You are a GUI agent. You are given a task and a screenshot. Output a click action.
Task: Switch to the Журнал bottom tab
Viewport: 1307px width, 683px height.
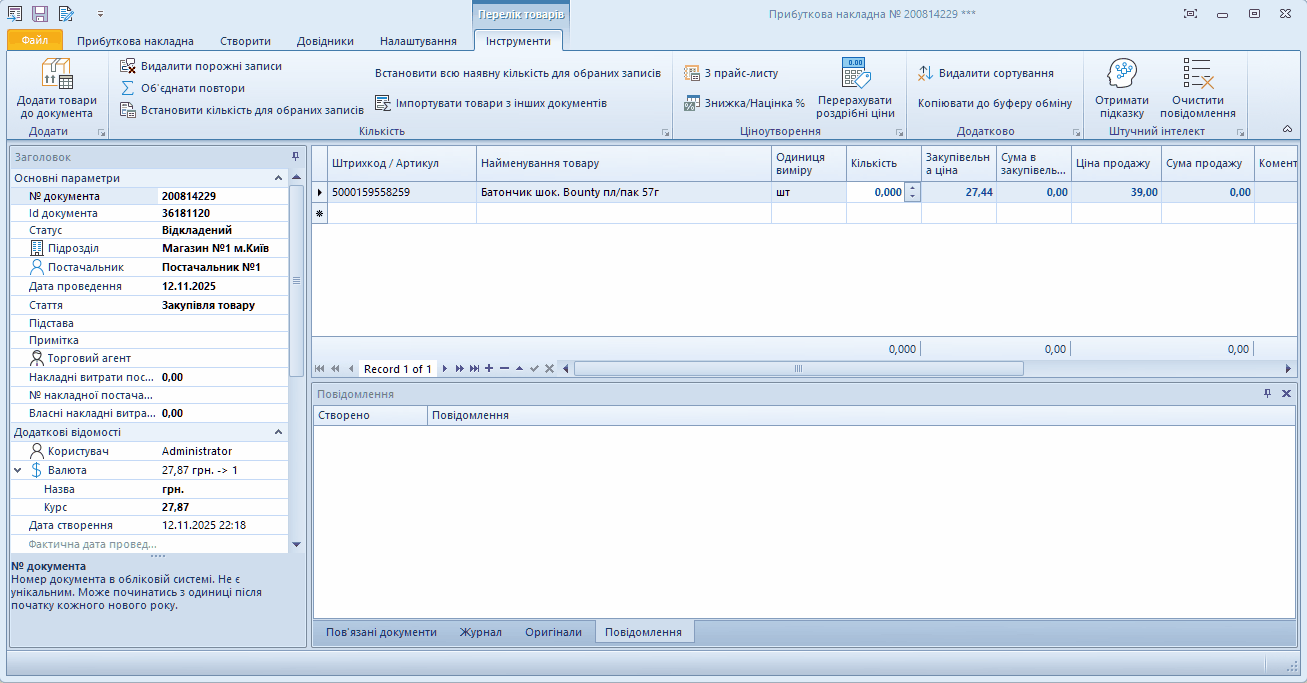pos(480,632)
